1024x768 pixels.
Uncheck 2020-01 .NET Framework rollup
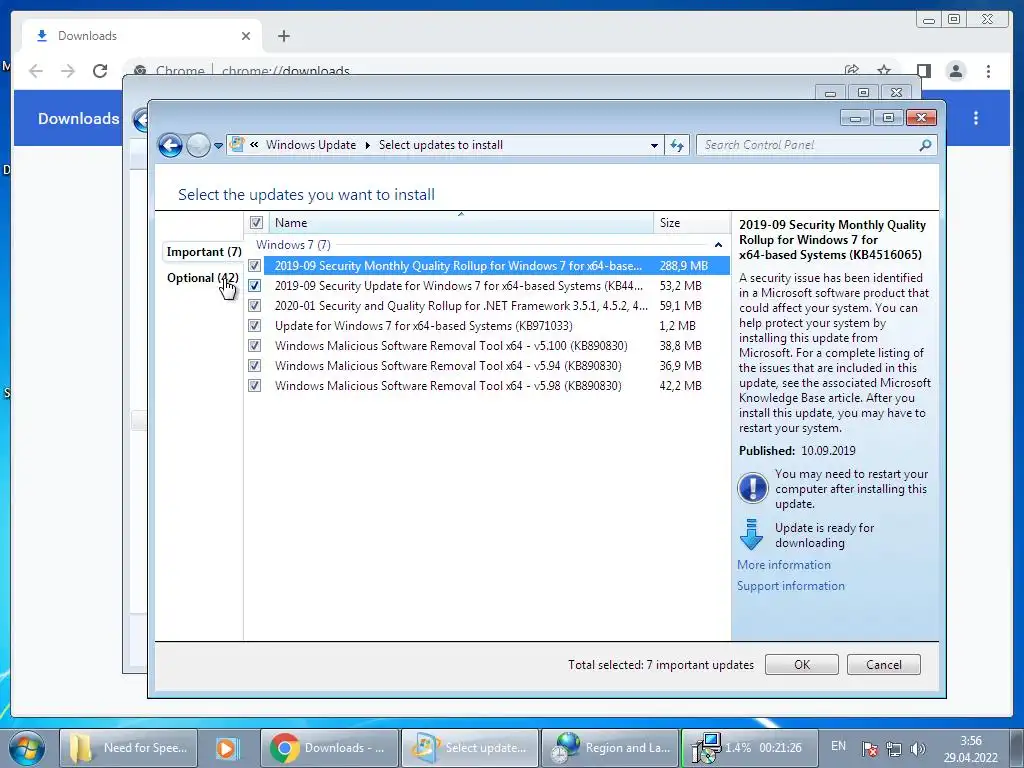[x=255, y=306]
